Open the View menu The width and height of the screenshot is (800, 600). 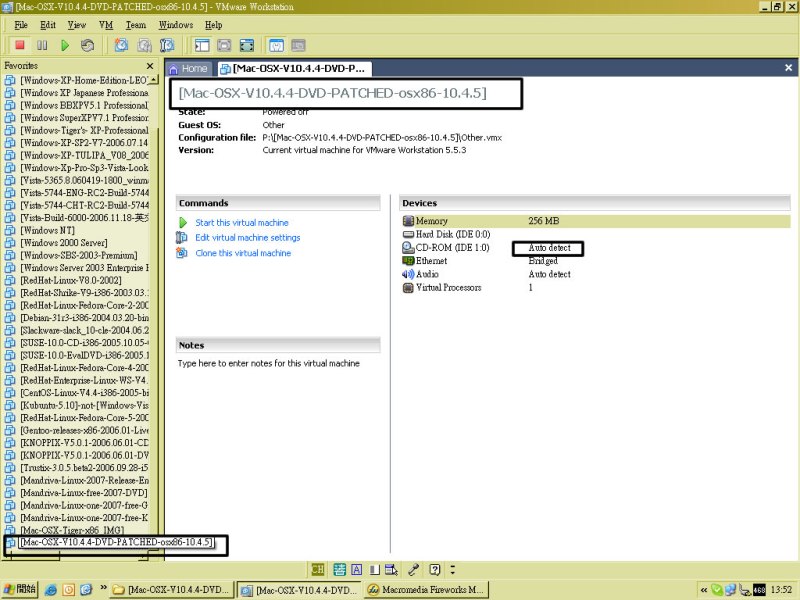pos(77,25)
